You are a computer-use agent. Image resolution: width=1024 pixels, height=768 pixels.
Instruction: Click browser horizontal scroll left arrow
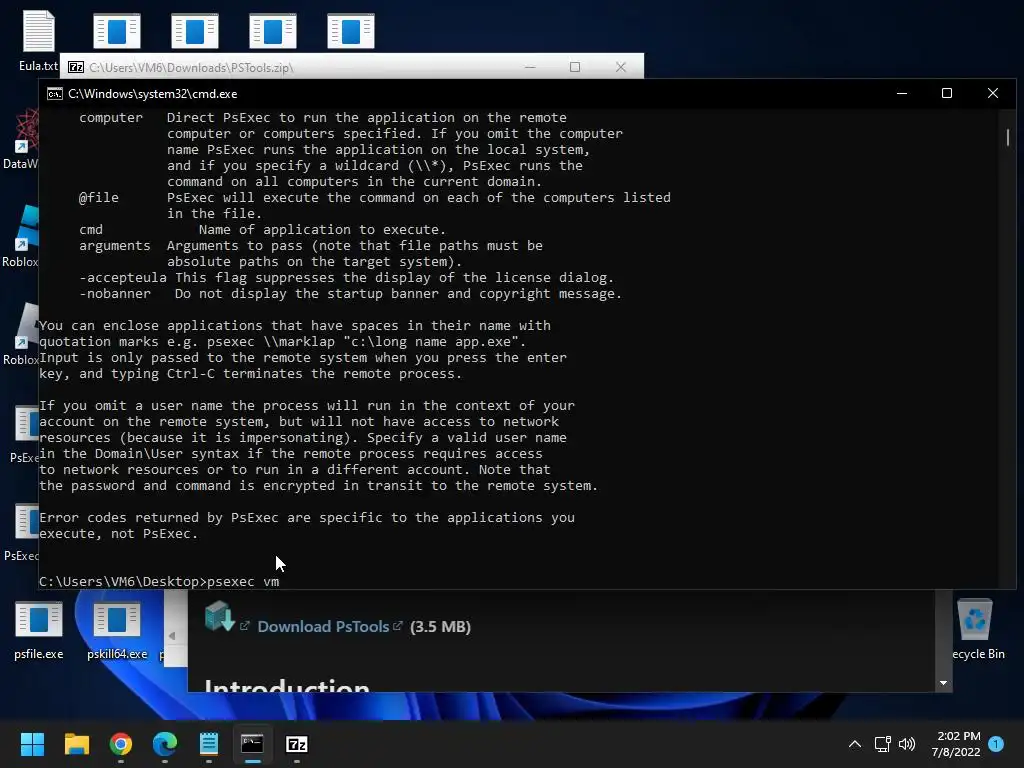[x=172, y=635]
